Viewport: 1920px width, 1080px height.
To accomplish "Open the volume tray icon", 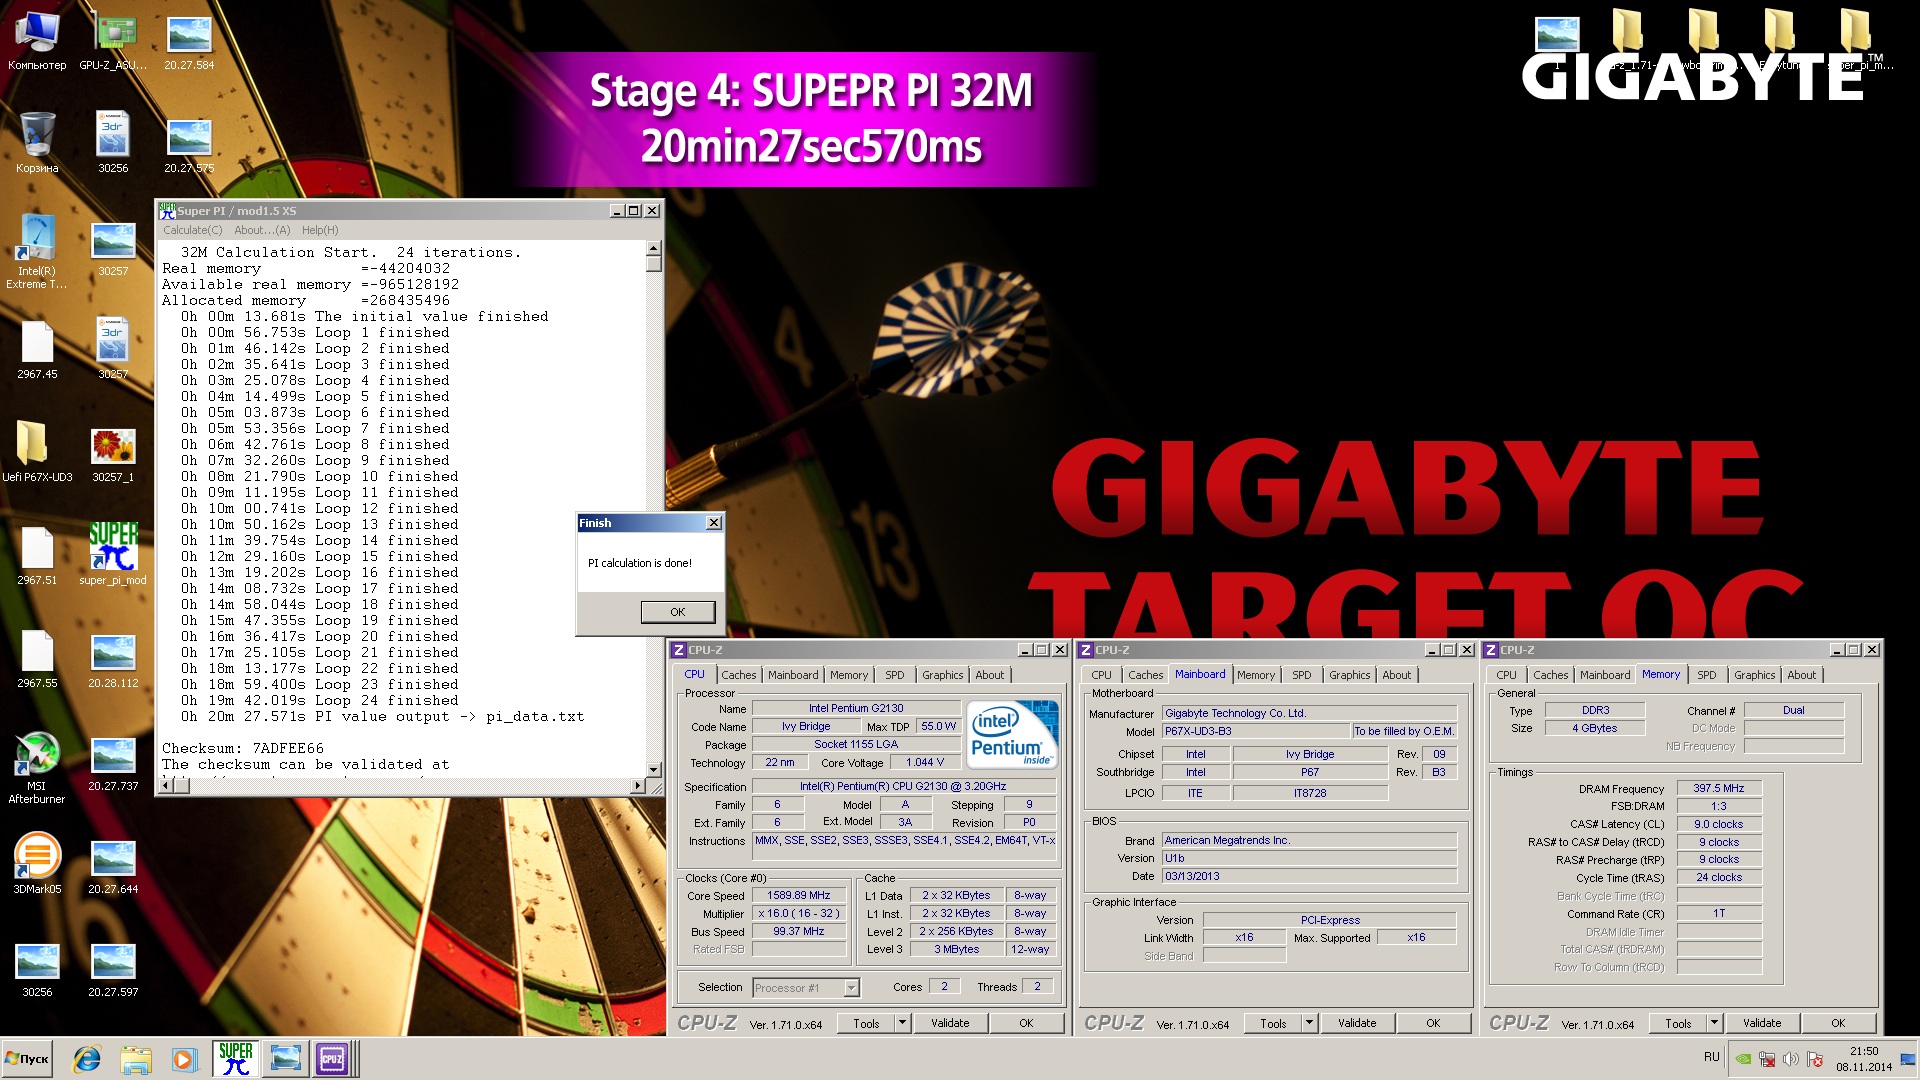I will [1790, 1059].
